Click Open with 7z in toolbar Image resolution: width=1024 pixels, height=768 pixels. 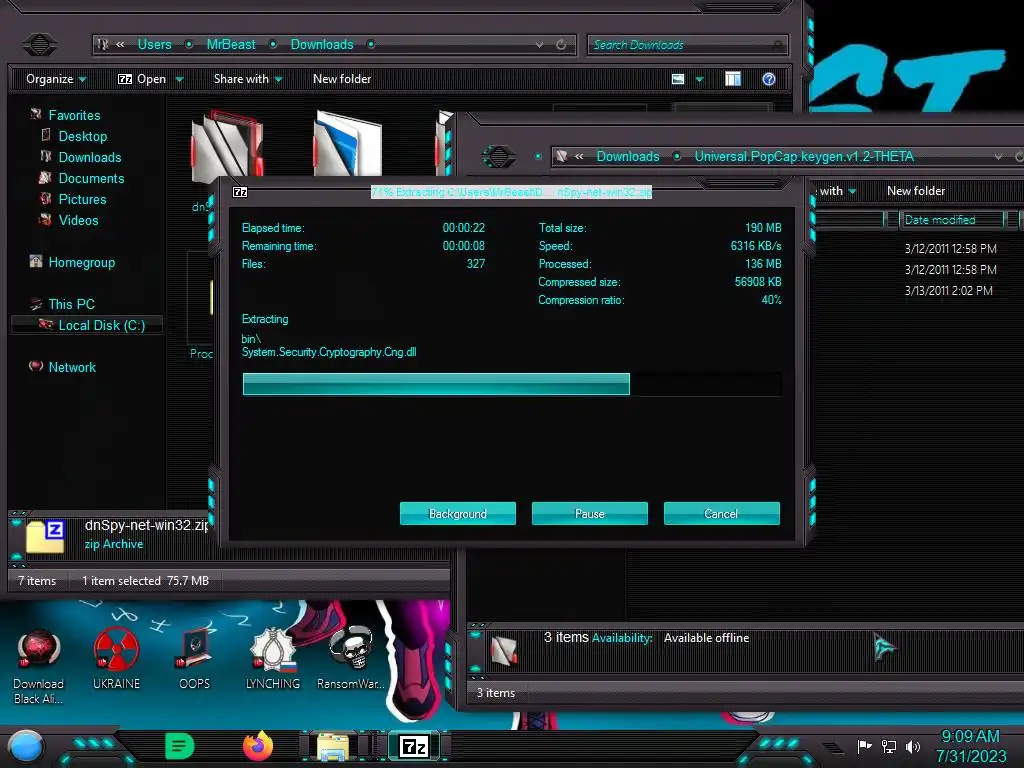(x=142, y=79)
